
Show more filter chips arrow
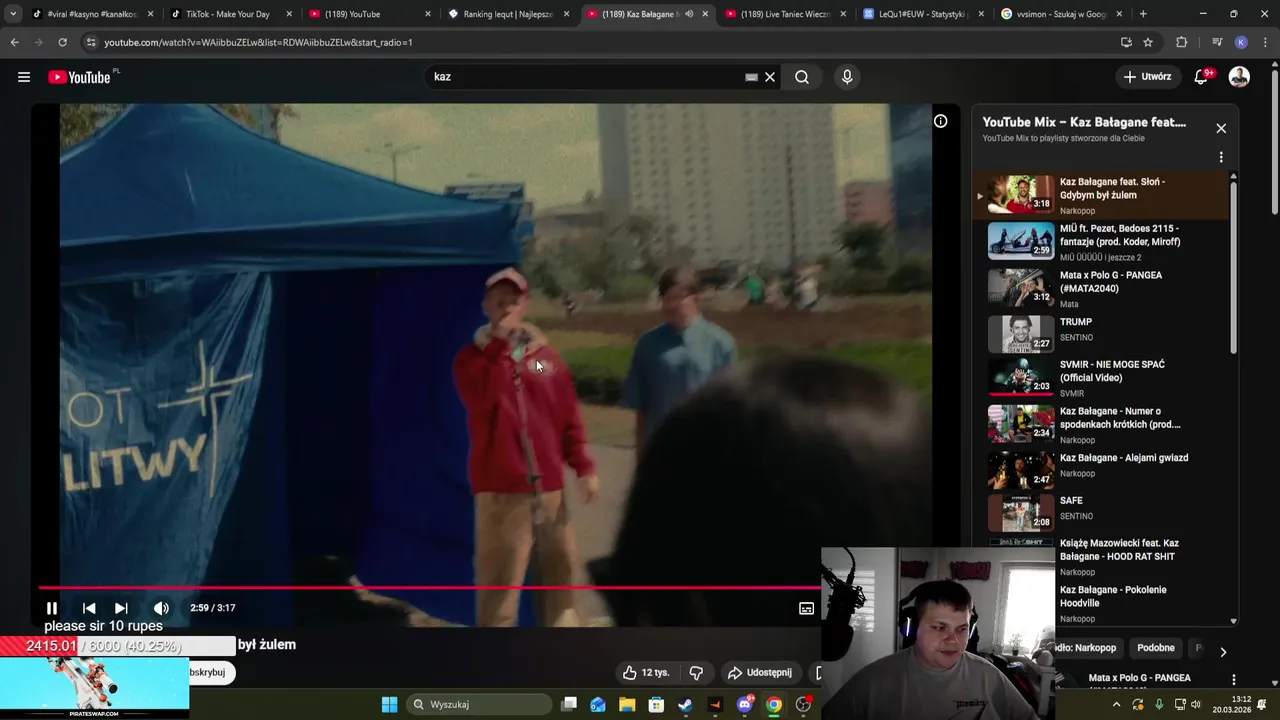1223,652
